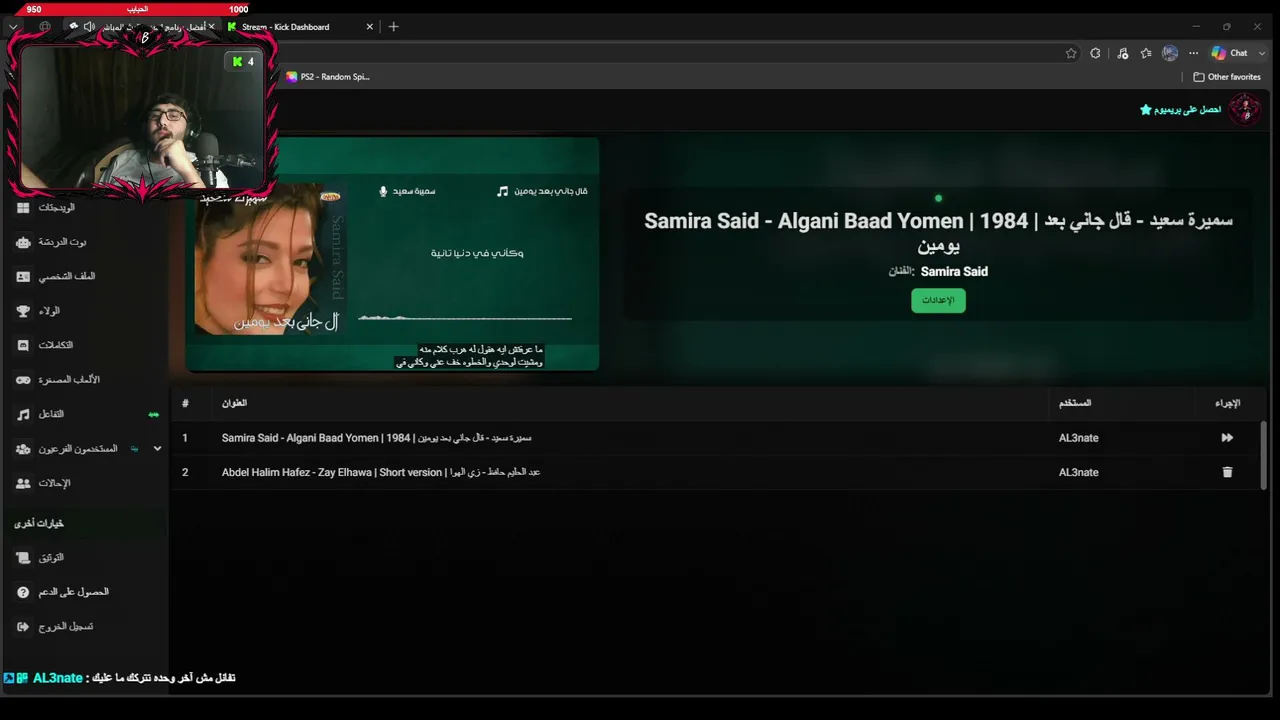Image resolution: width=1280 pixels, height=720 pixels.
Task: Click the main song title heading Samira Said 1984
Action: coord(938,232)
